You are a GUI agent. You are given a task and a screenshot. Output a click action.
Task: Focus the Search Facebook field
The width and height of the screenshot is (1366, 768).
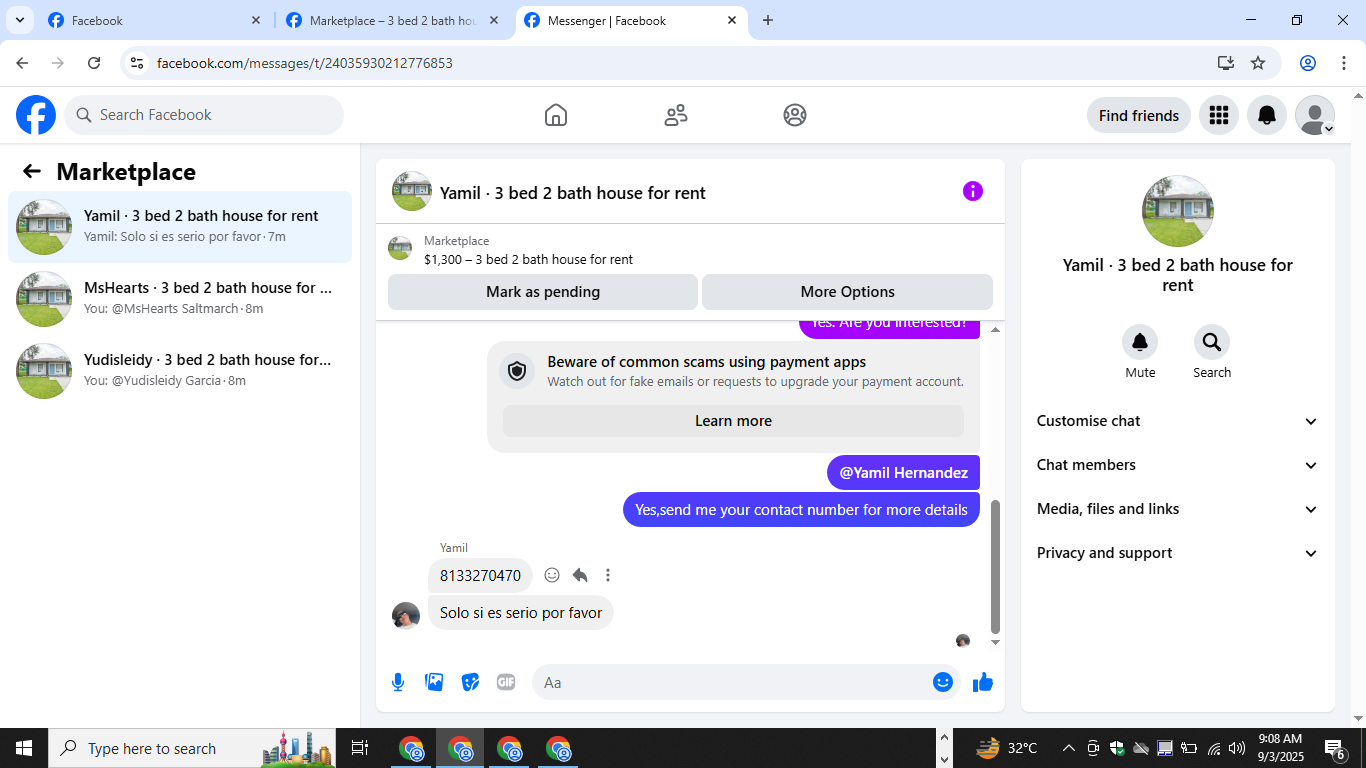(204, 115)
